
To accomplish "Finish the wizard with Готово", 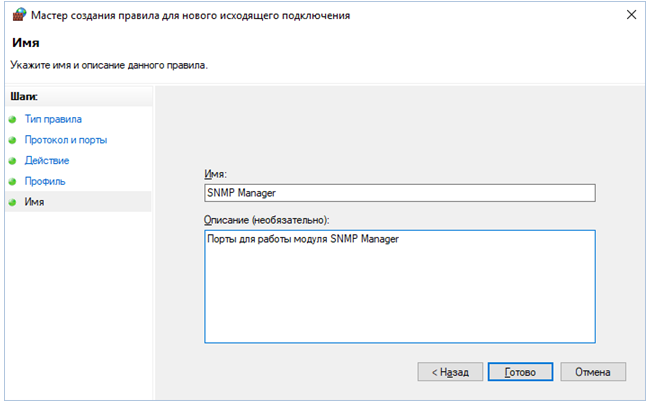I will click(519, 371).
